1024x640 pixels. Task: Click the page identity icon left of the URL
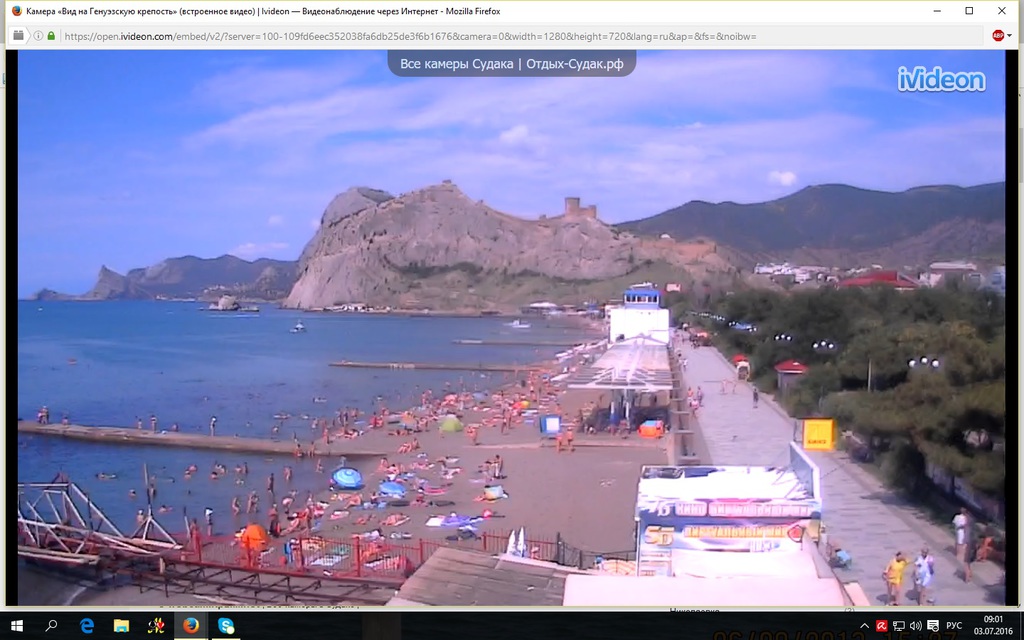pyautogui.click(x=18, y=35)
